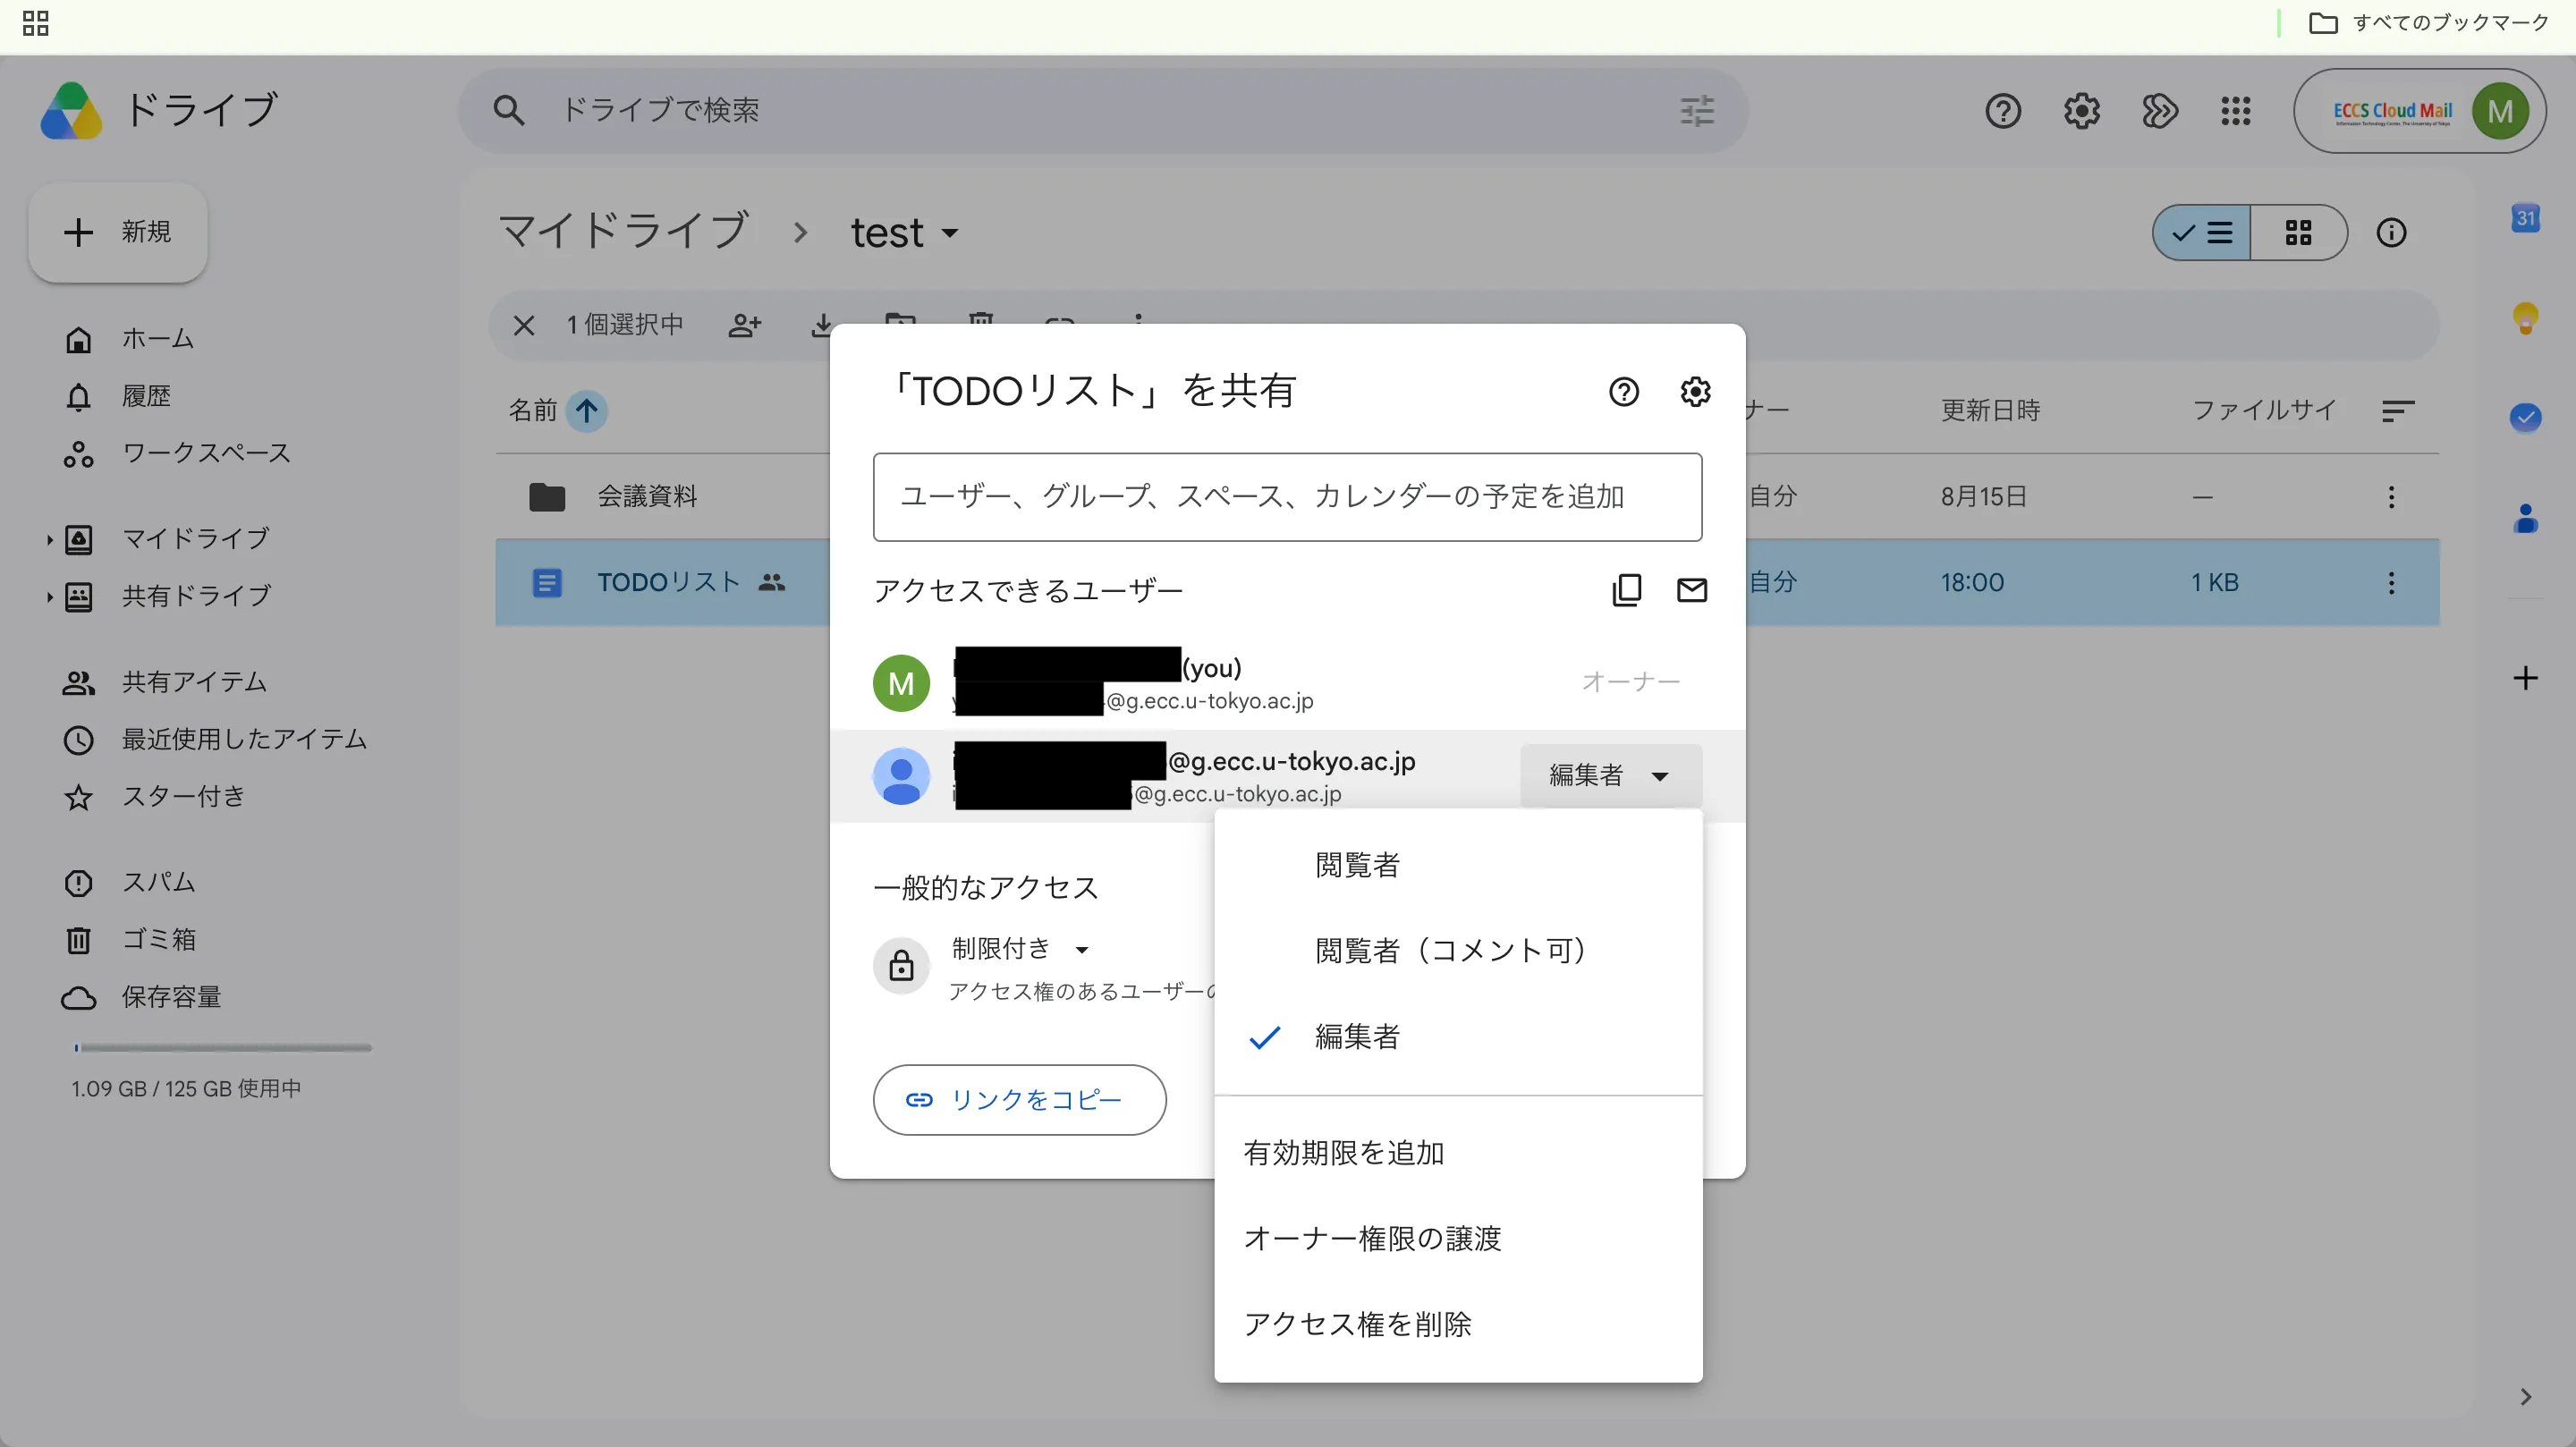Viewport: 2576px width, 1447px height.
Task: Open the Drive logo home
Action: click(71, 110)
